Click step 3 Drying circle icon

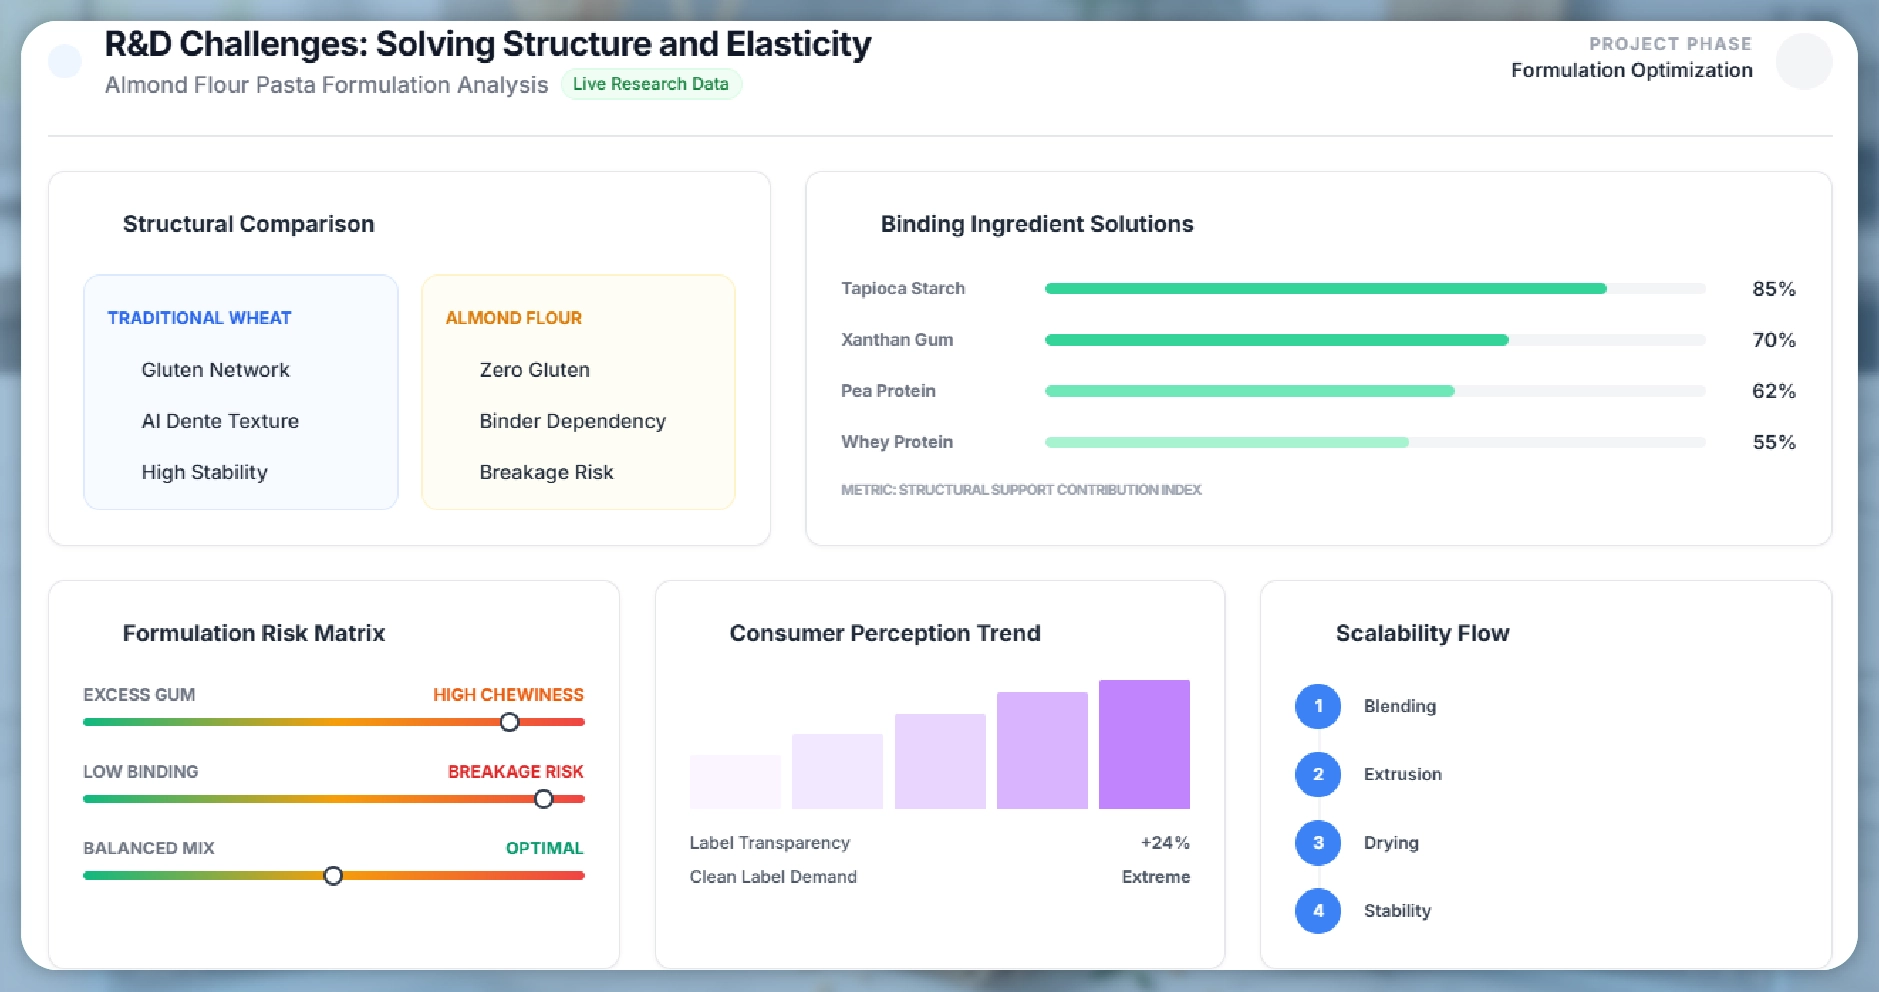pyautogui.click(x=1317, y=843)
